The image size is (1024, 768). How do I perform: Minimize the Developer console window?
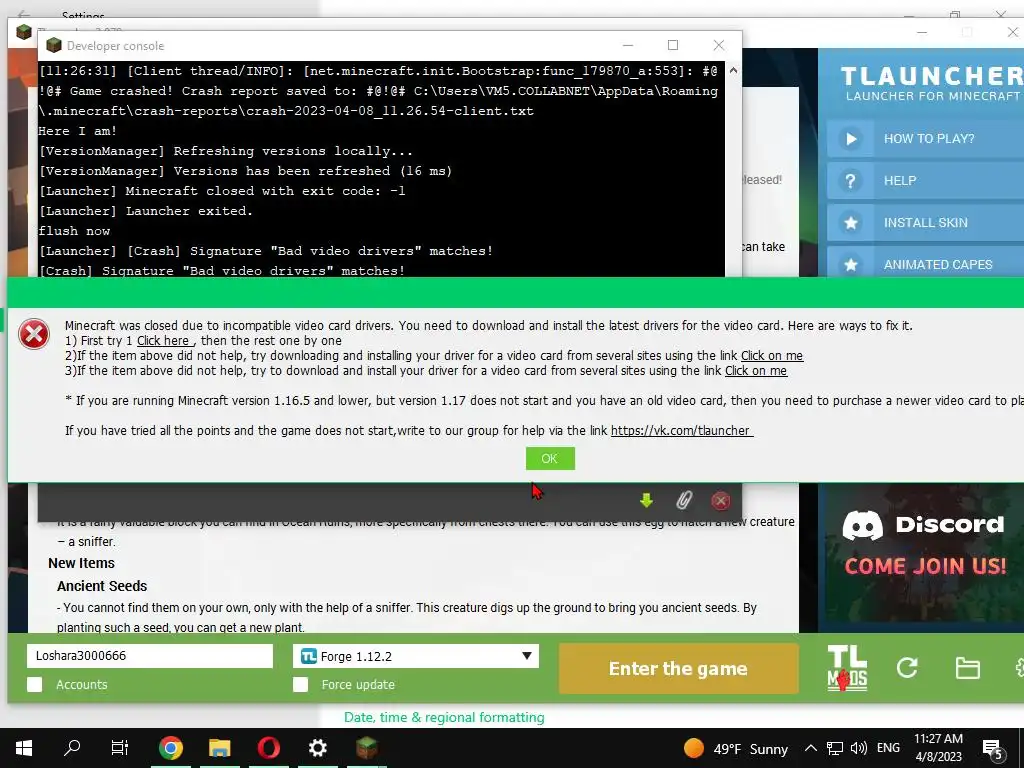pos(628,45)
